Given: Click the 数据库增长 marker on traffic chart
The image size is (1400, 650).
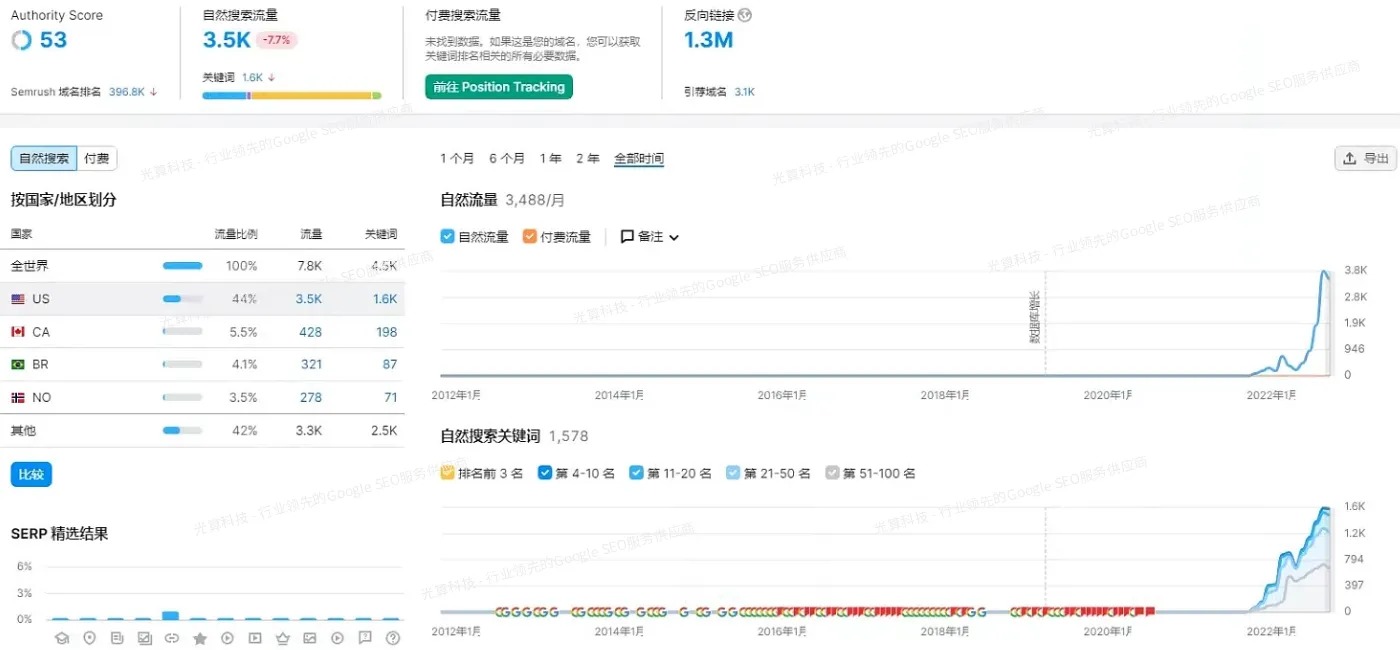Looking at the screenshot, I should [1034, 317].
